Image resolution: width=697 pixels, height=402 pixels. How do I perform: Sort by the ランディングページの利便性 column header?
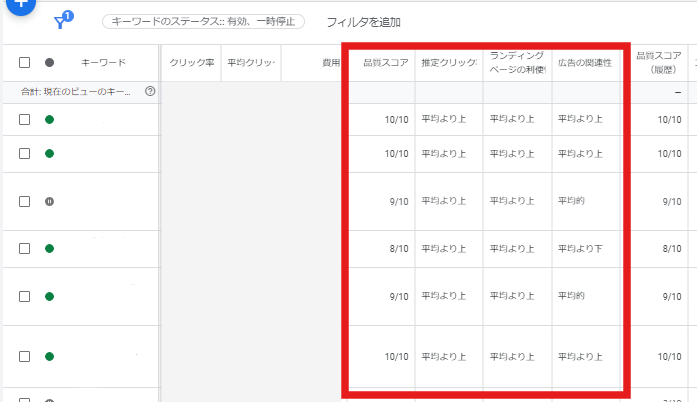coord(517,63)
